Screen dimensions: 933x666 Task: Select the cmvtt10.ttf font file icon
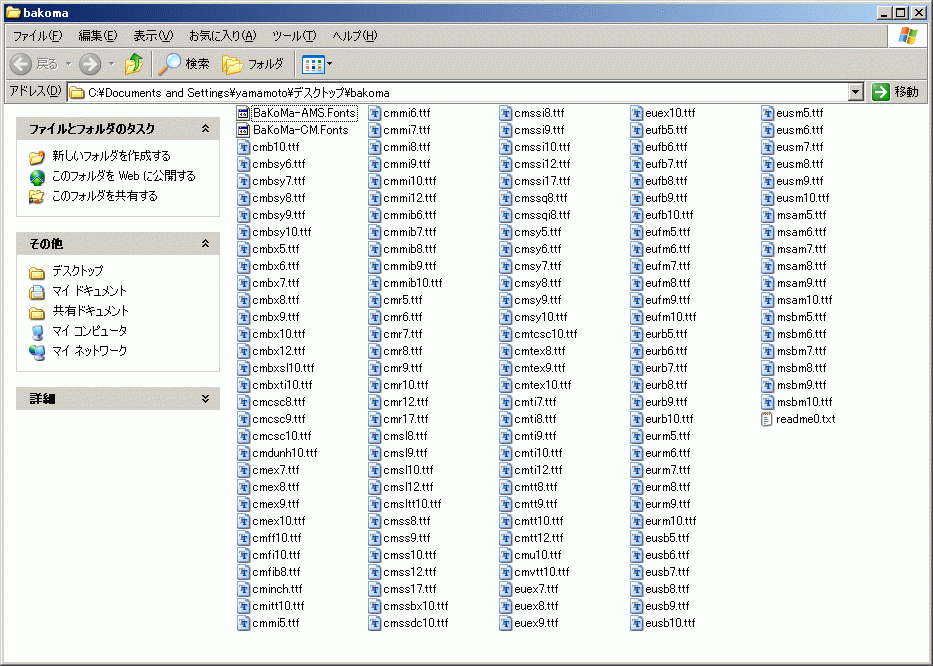505,572
